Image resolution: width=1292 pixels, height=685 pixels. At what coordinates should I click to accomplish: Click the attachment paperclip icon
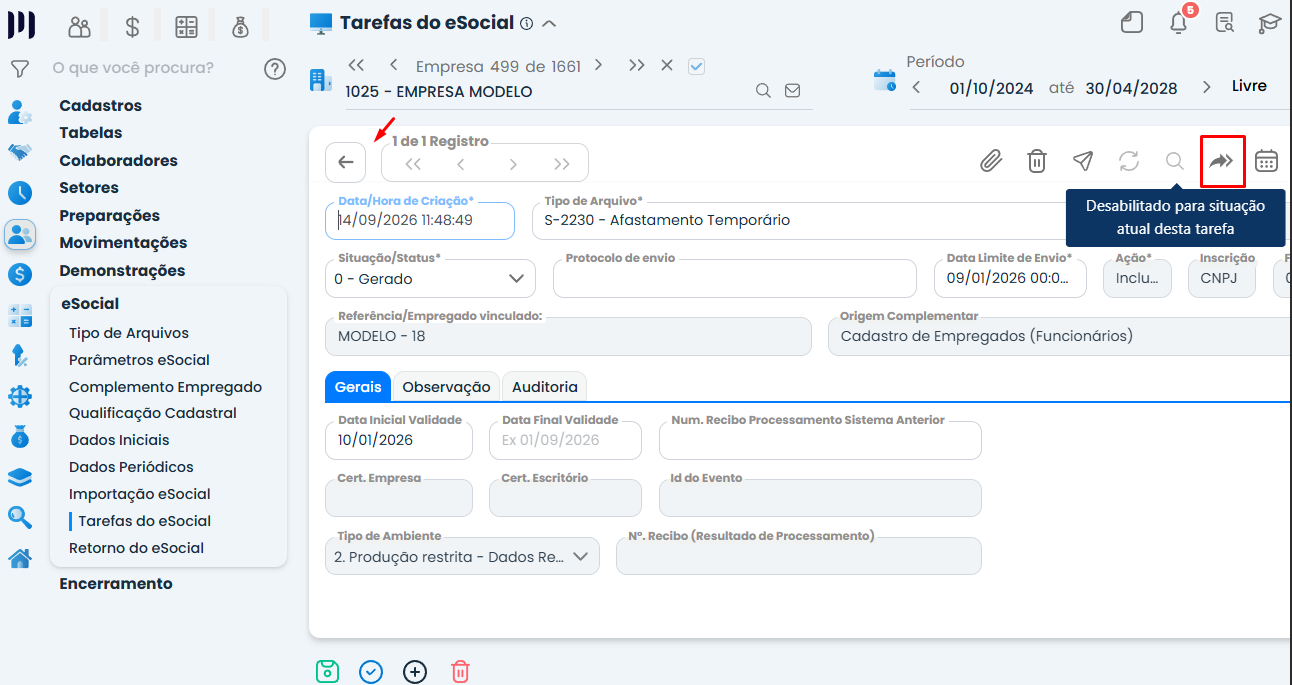pos(991,161)
